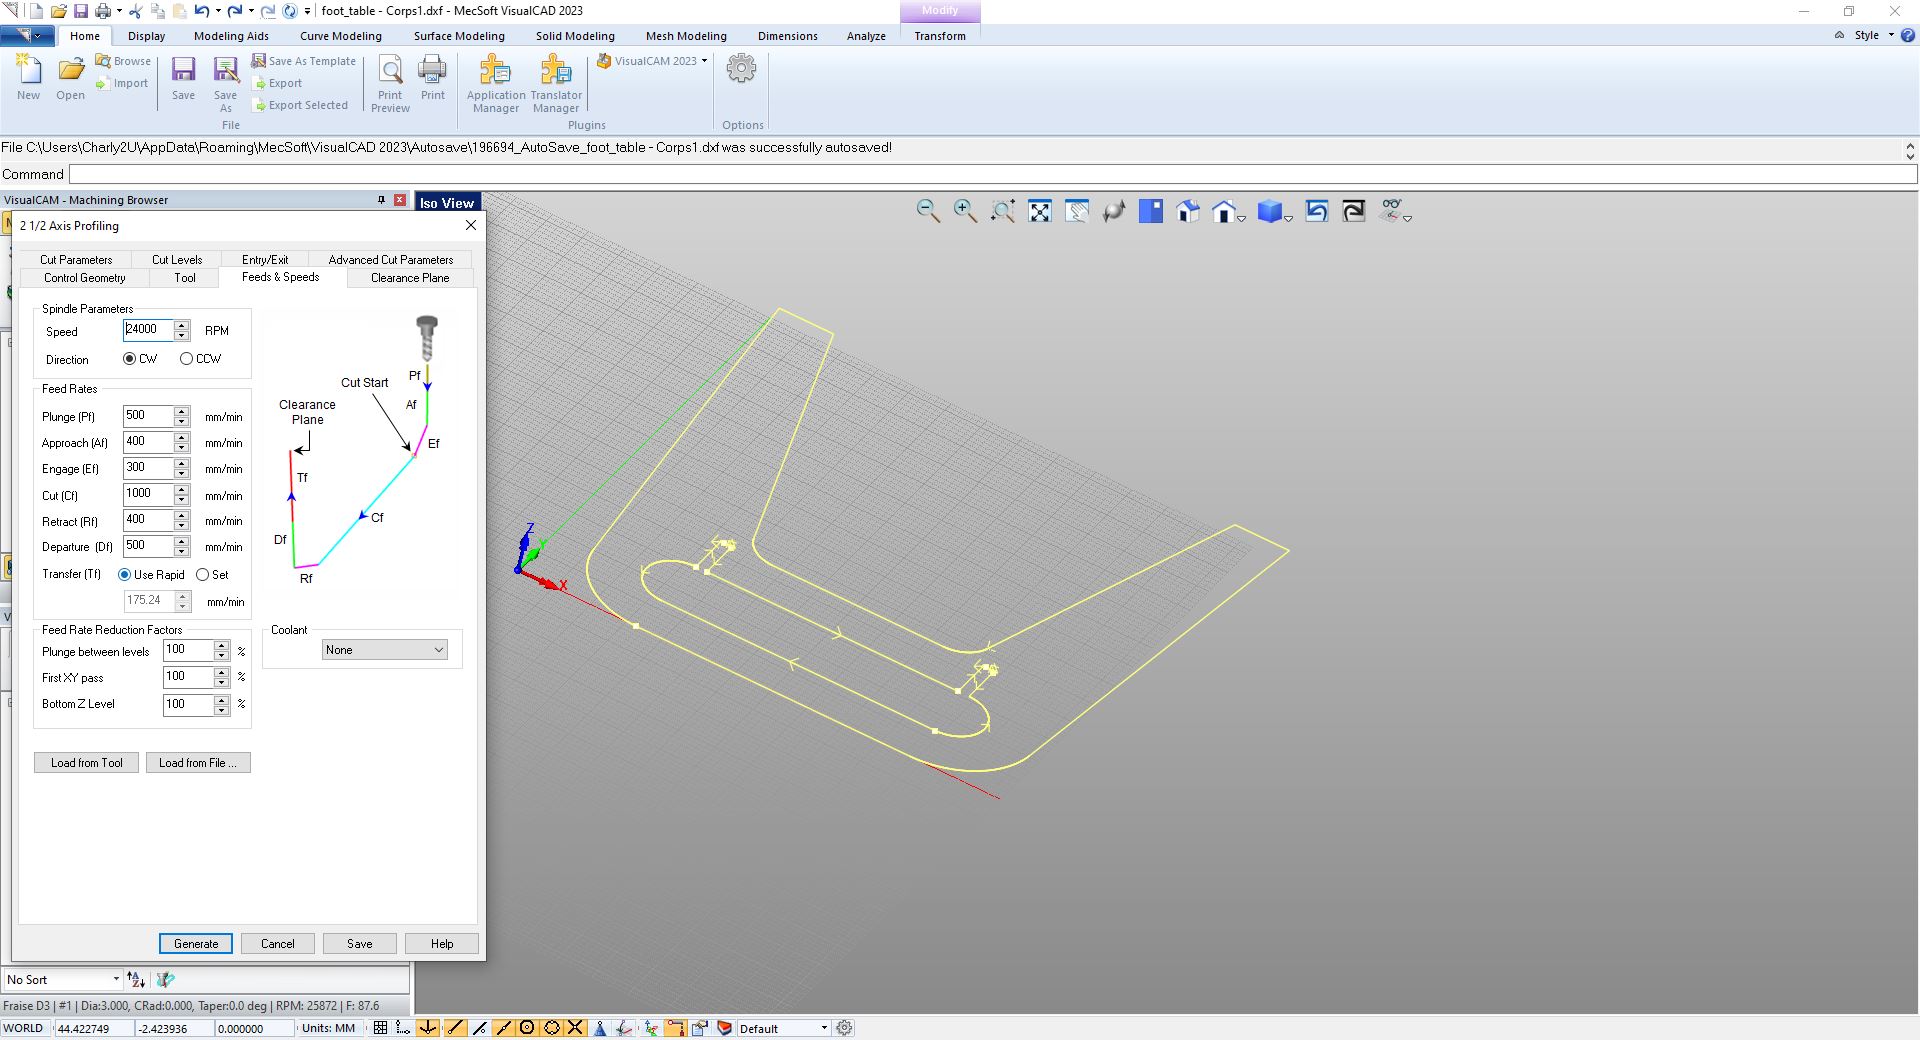Open Coolant dropdown showing None
The height and width of the screenshot is (1040, 1920).
384,650
